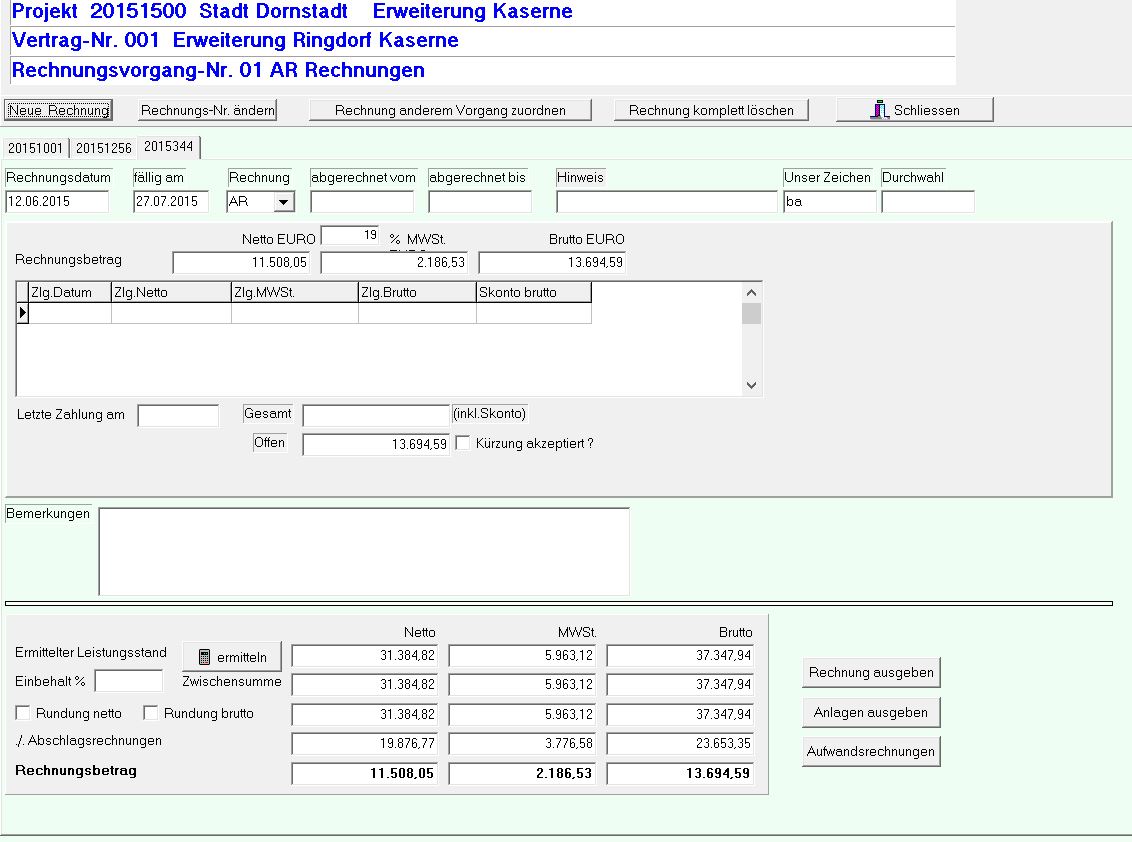The height and width of the screenshot is (842, 1132).
Task: Click the calculator icon on ermitteln button
Action: [x=205, y=657]
